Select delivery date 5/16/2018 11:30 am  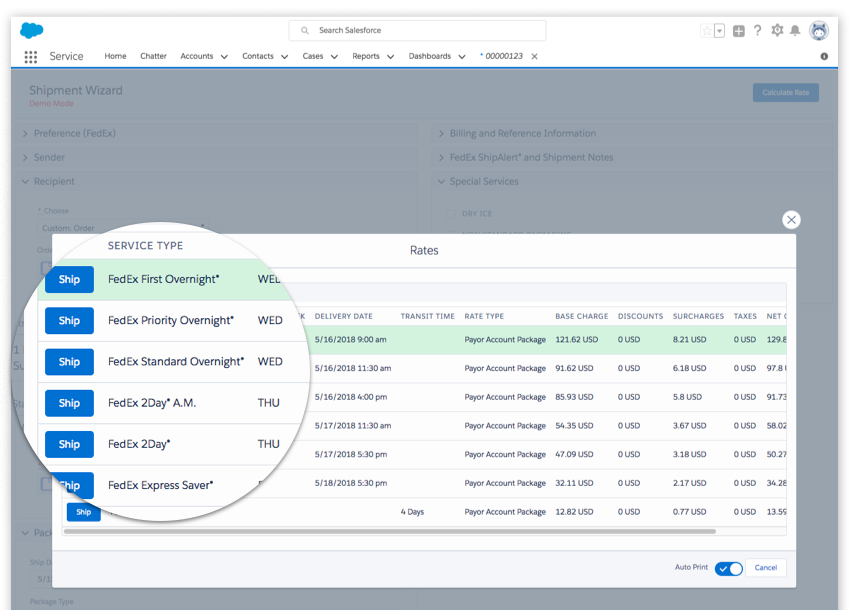(x=353, y=368)
